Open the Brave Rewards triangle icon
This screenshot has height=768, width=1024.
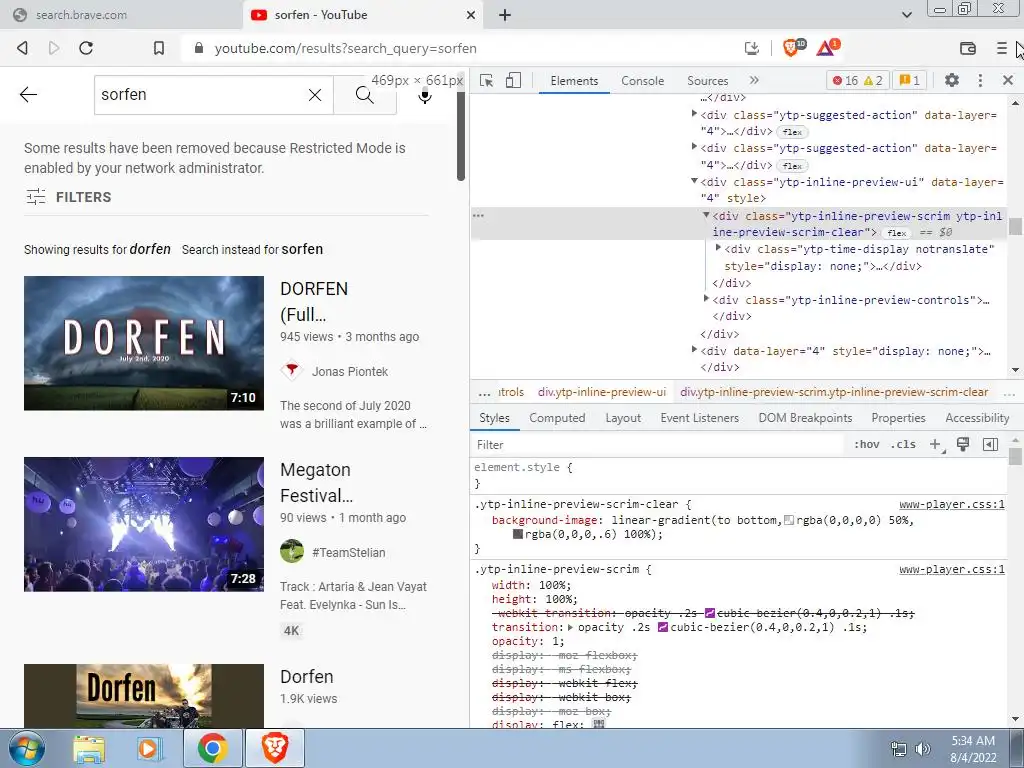[x=827, y=47]
